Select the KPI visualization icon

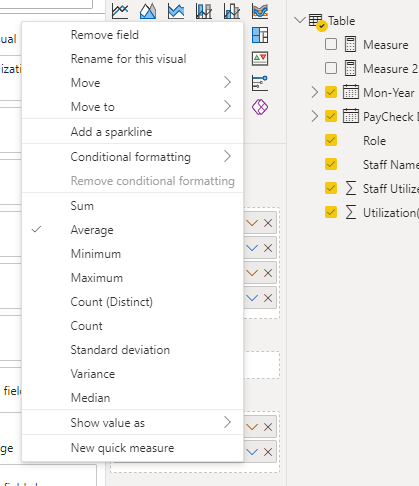point(260,59)
